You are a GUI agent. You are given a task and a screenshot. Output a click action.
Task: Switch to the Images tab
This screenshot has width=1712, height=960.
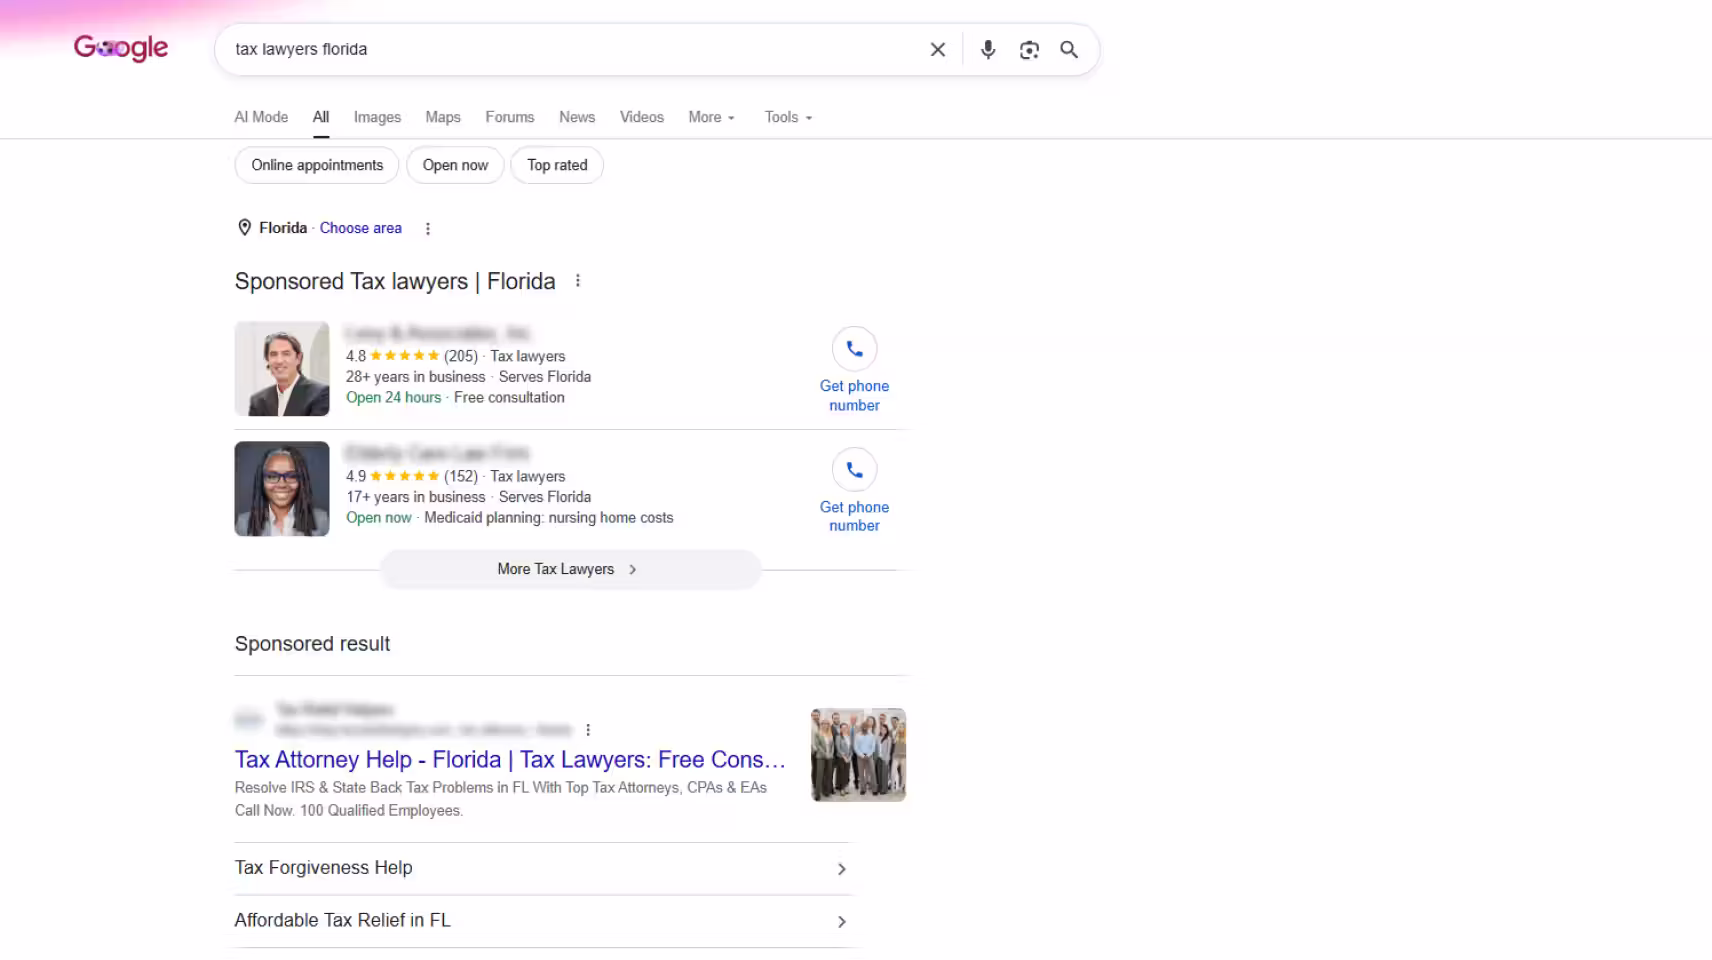click(x=377, y=117)
